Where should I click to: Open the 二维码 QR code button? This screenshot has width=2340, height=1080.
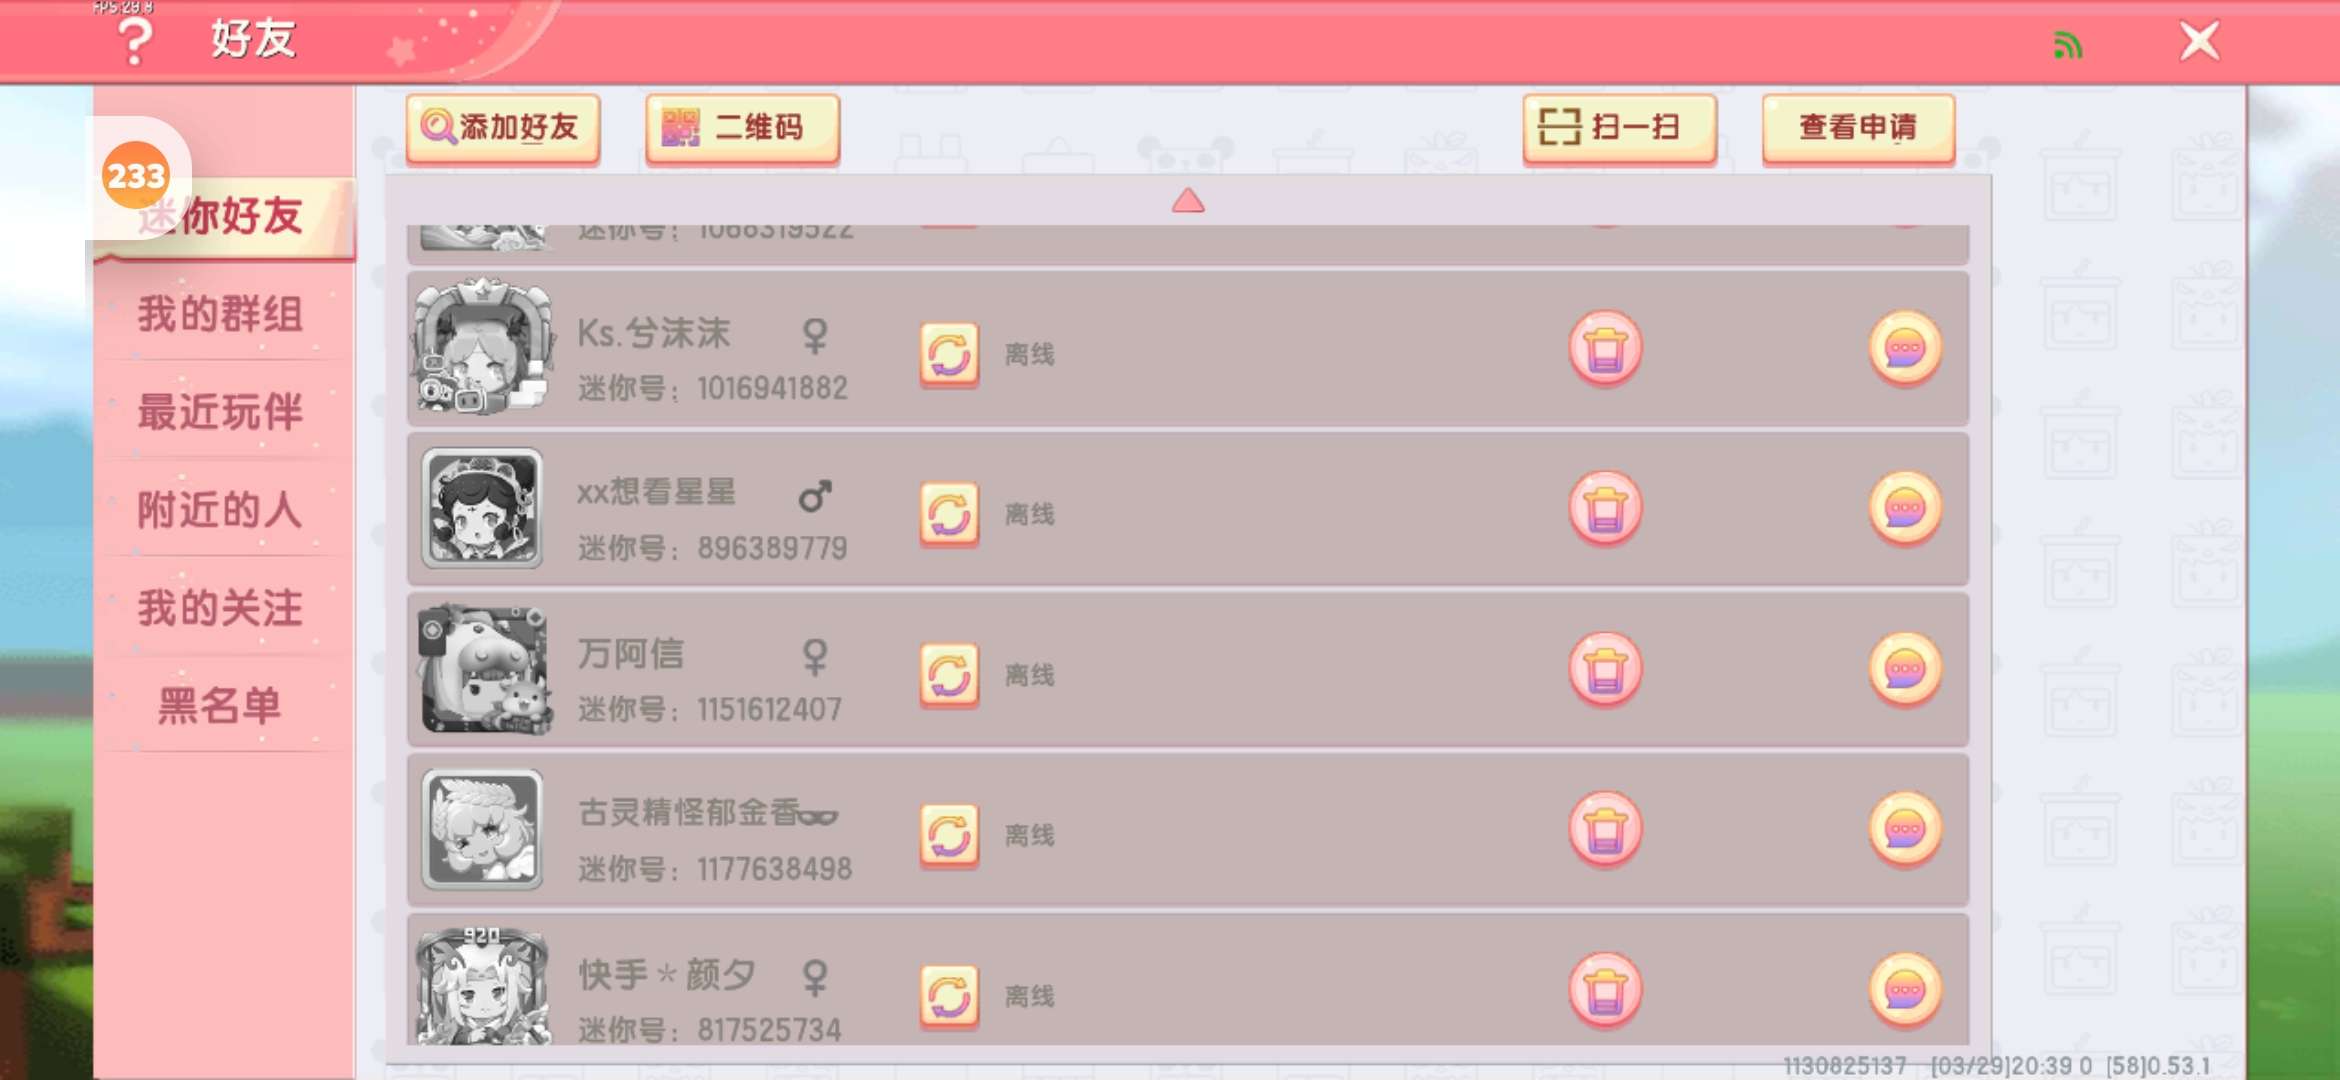(x=742, y=128)
